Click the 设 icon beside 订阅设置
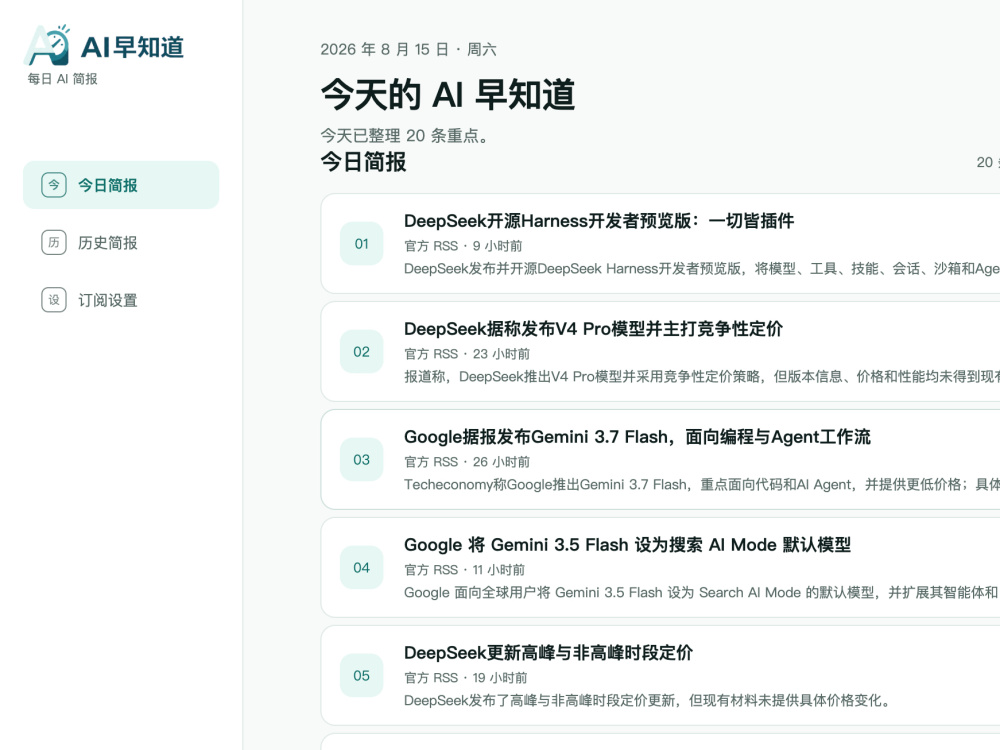Image resolution: width=1000 pixels, height=750 pixels. point(54,300)
